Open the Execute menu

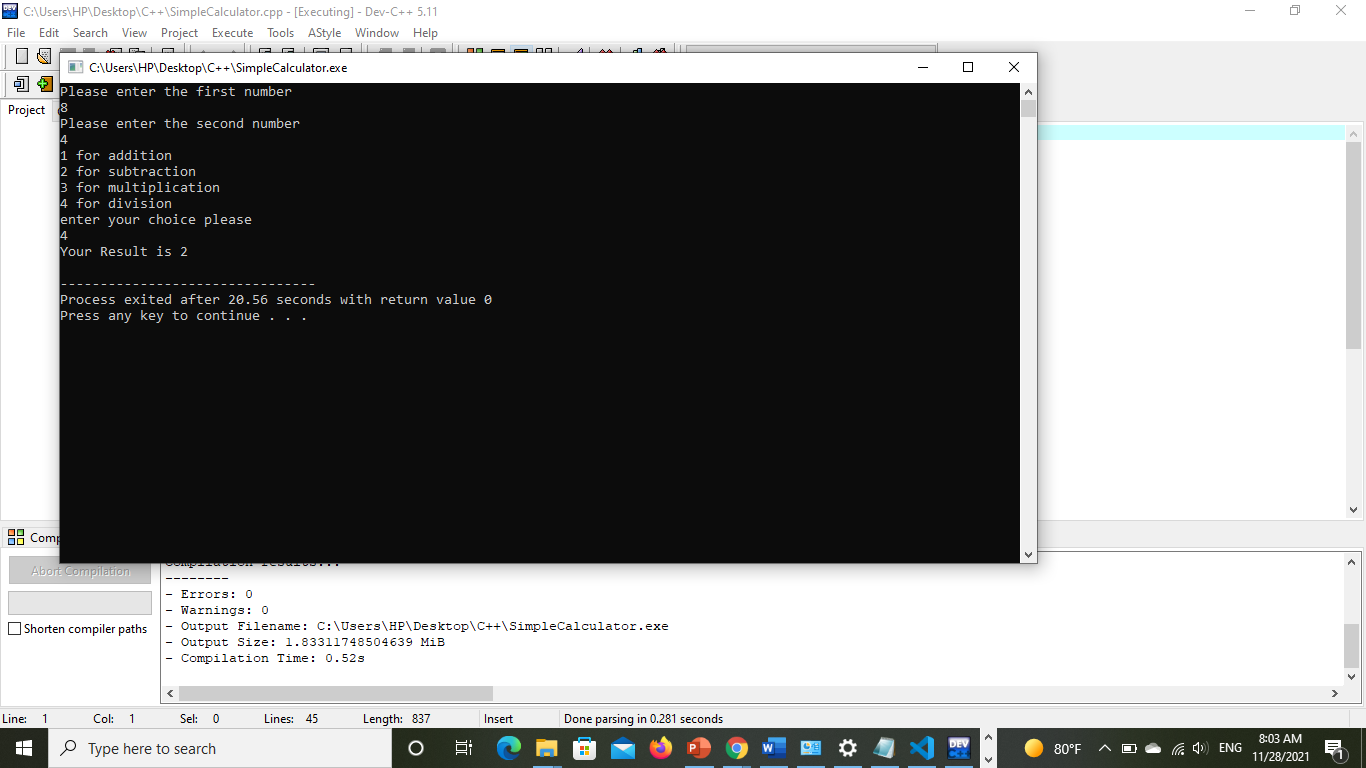[232, 32]
